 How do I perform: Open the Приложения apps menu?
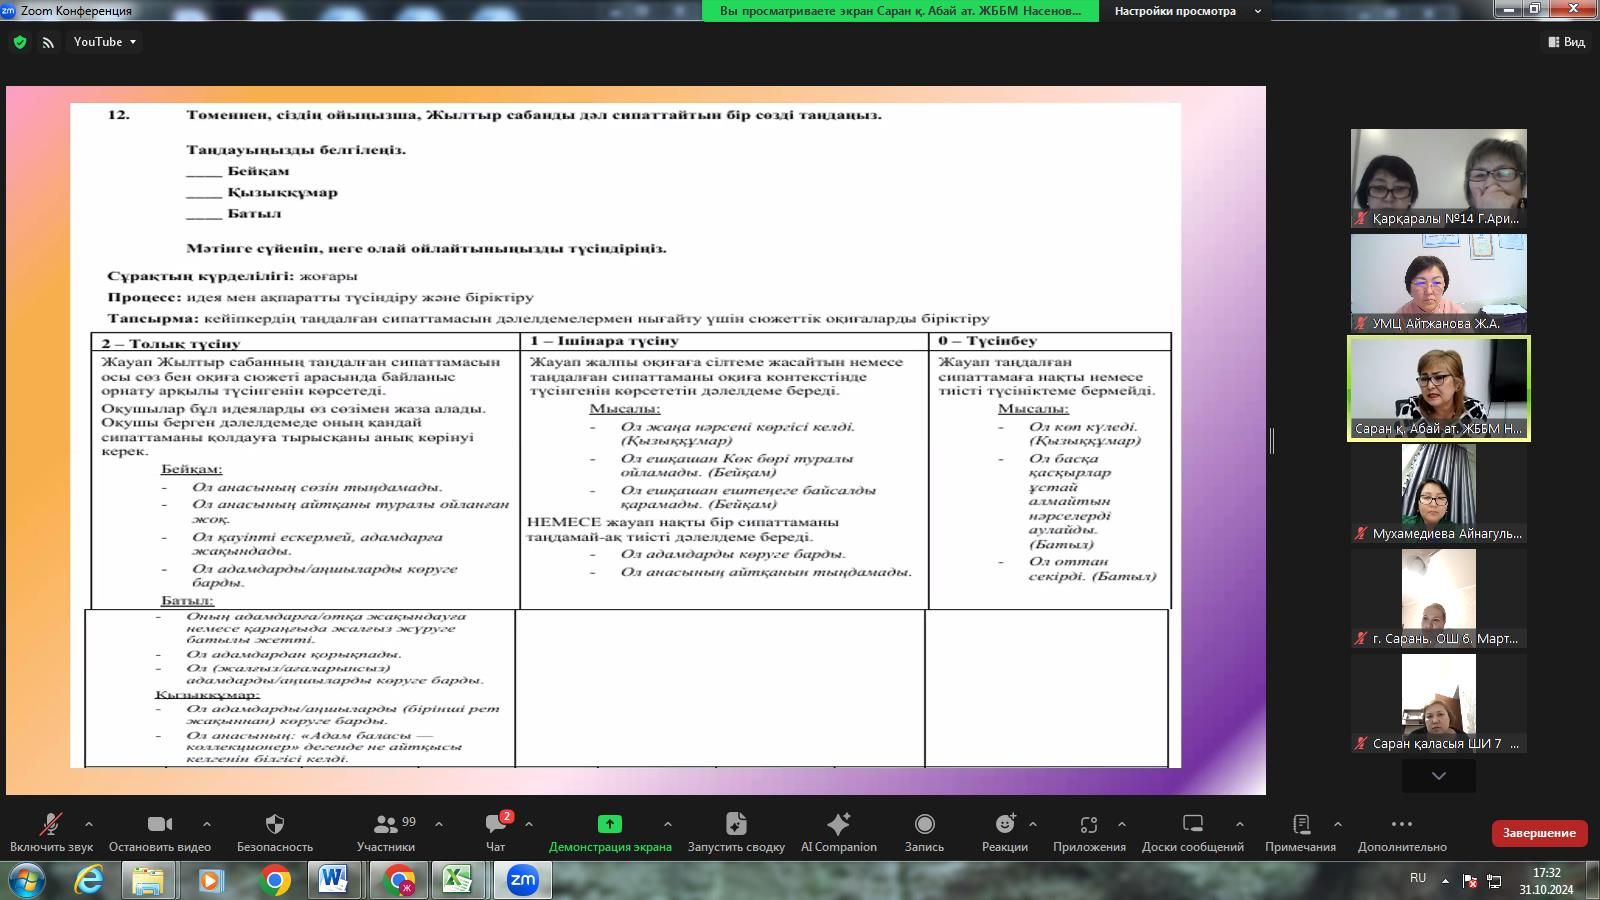1088,824
